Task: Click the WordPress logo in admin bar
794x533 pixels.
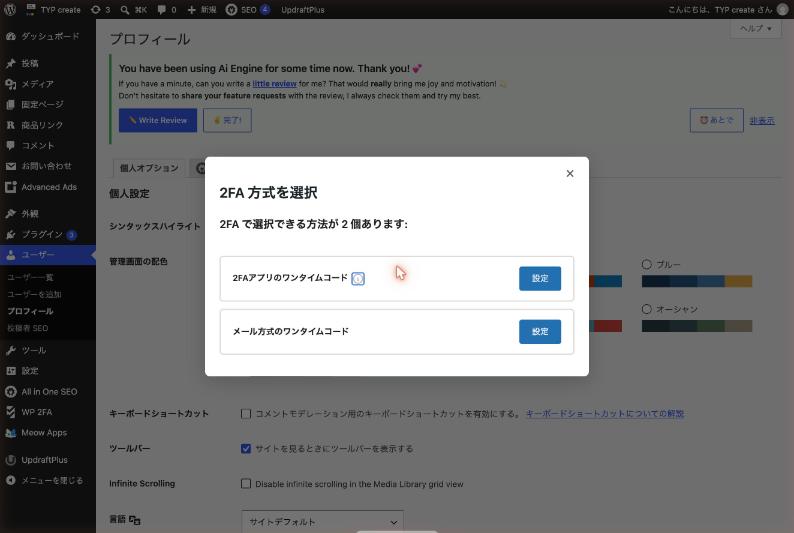Action: coord(10,10)
